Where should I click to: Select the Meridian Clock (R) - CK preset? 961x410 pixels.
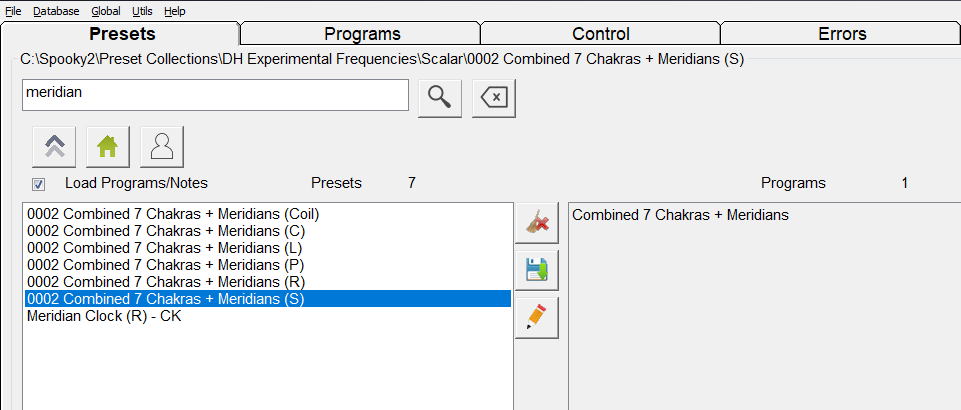pyautogui.click(x=104, y=316)
